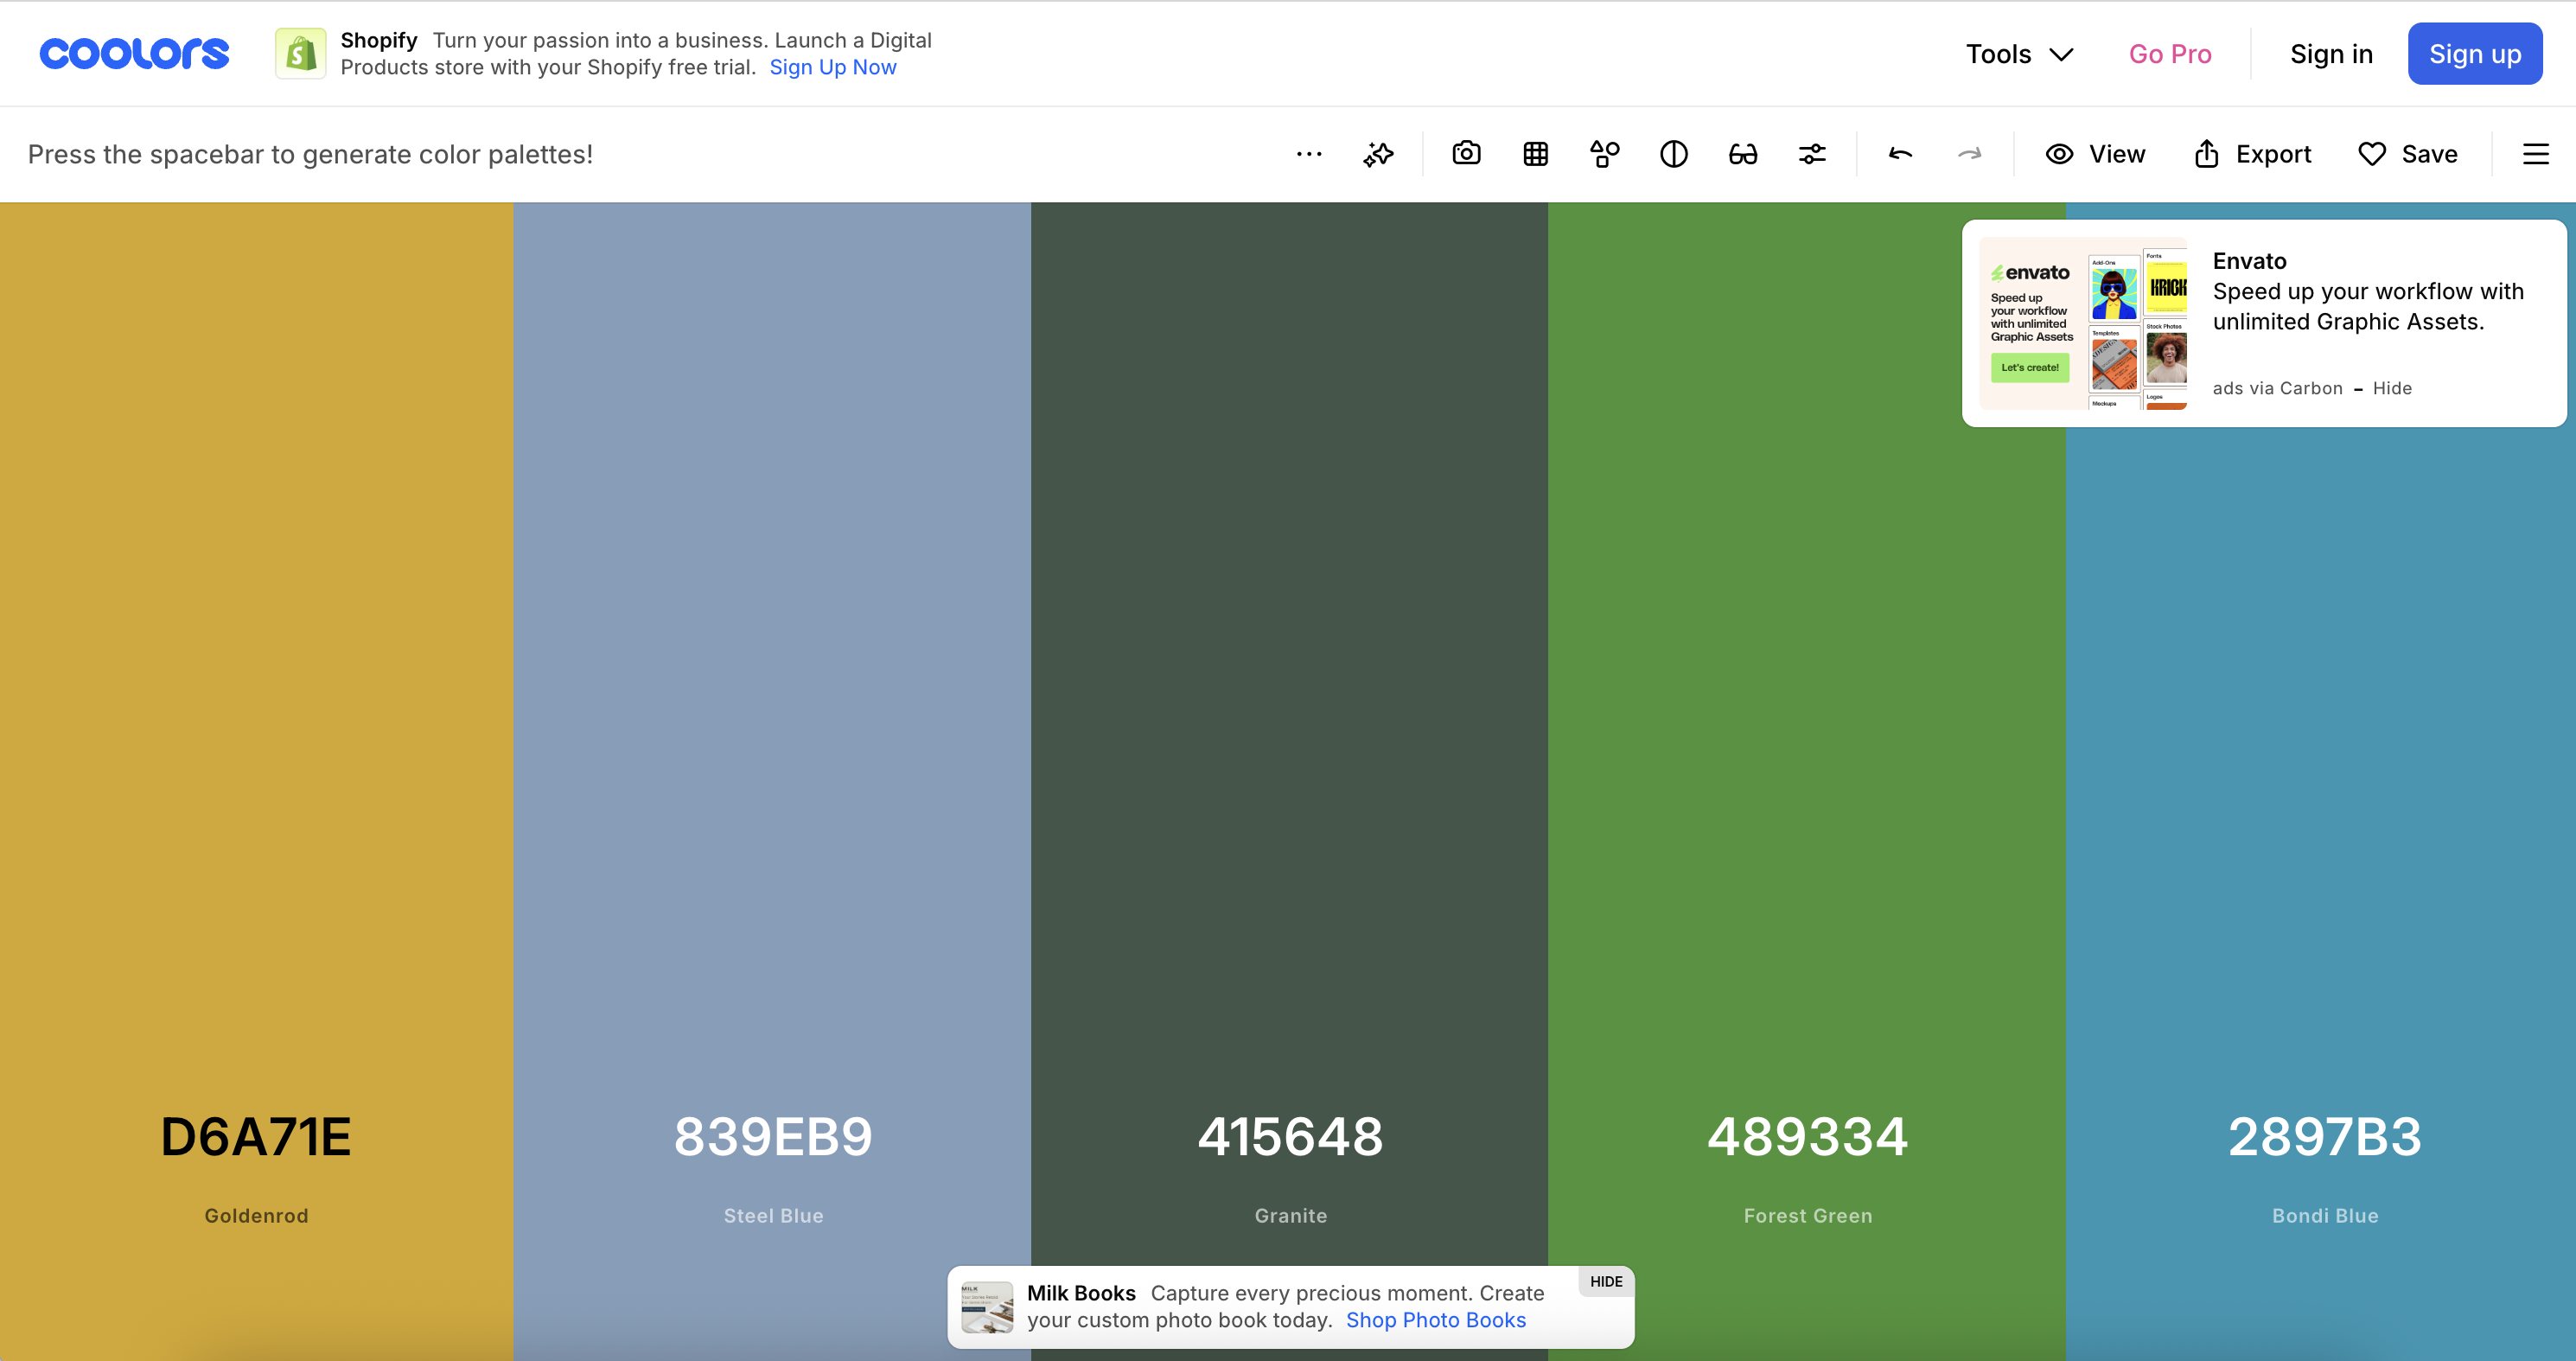Click the AI palette generator sparkle icon

click(x=1378, y=154)
